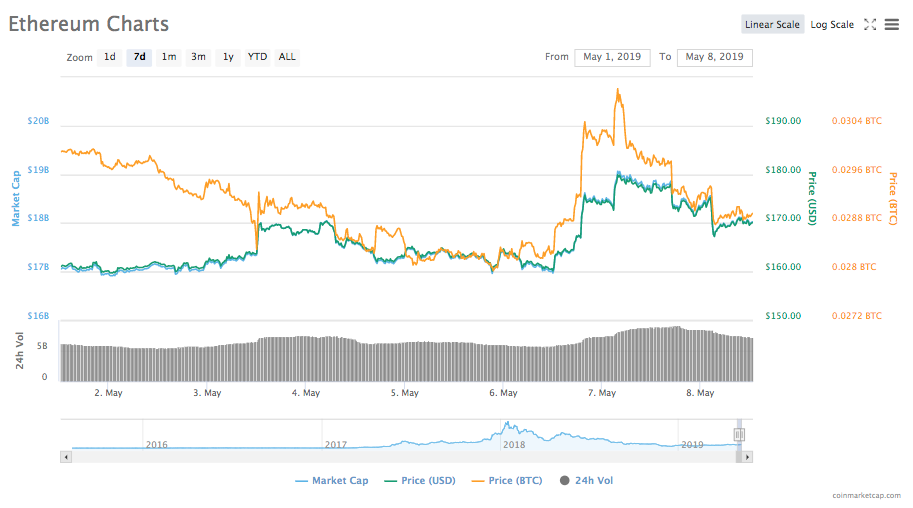Viewport: 913px width, 508px height.
Task: Toggle Price (BTC) series in legend
Action: coord(507,481)
